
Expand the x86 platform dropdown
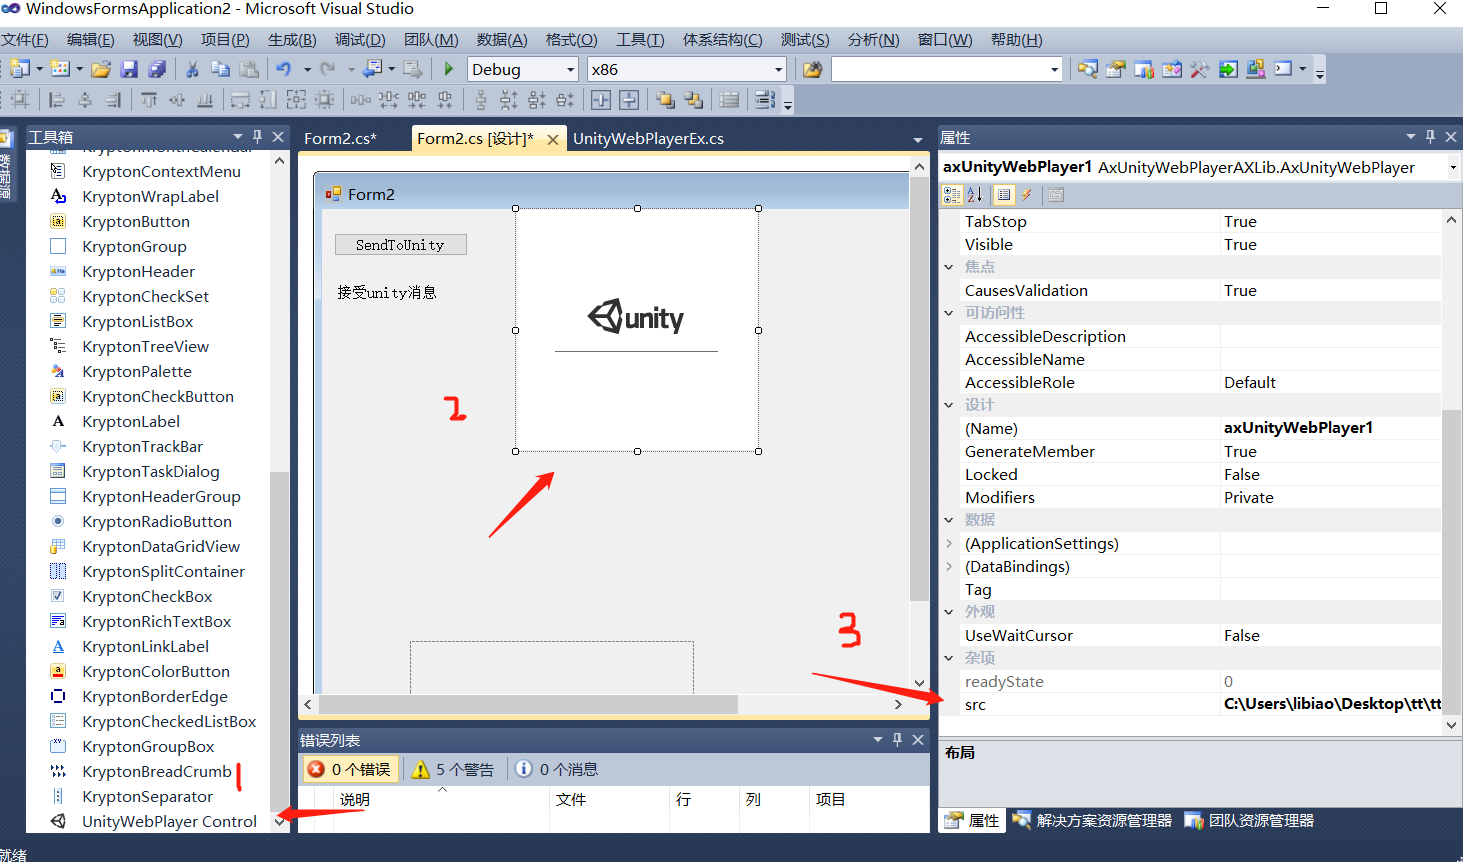tap(779, 69)
